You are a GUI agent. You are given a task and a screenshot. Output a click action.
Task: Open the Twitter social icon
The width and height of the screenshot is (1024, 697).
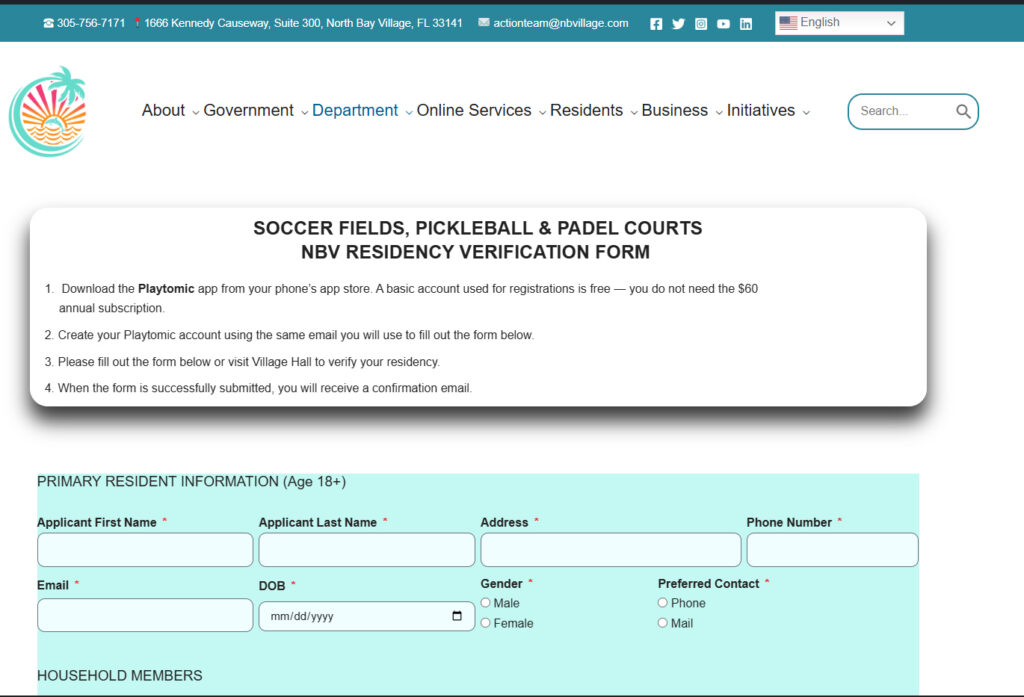(679, 24)
